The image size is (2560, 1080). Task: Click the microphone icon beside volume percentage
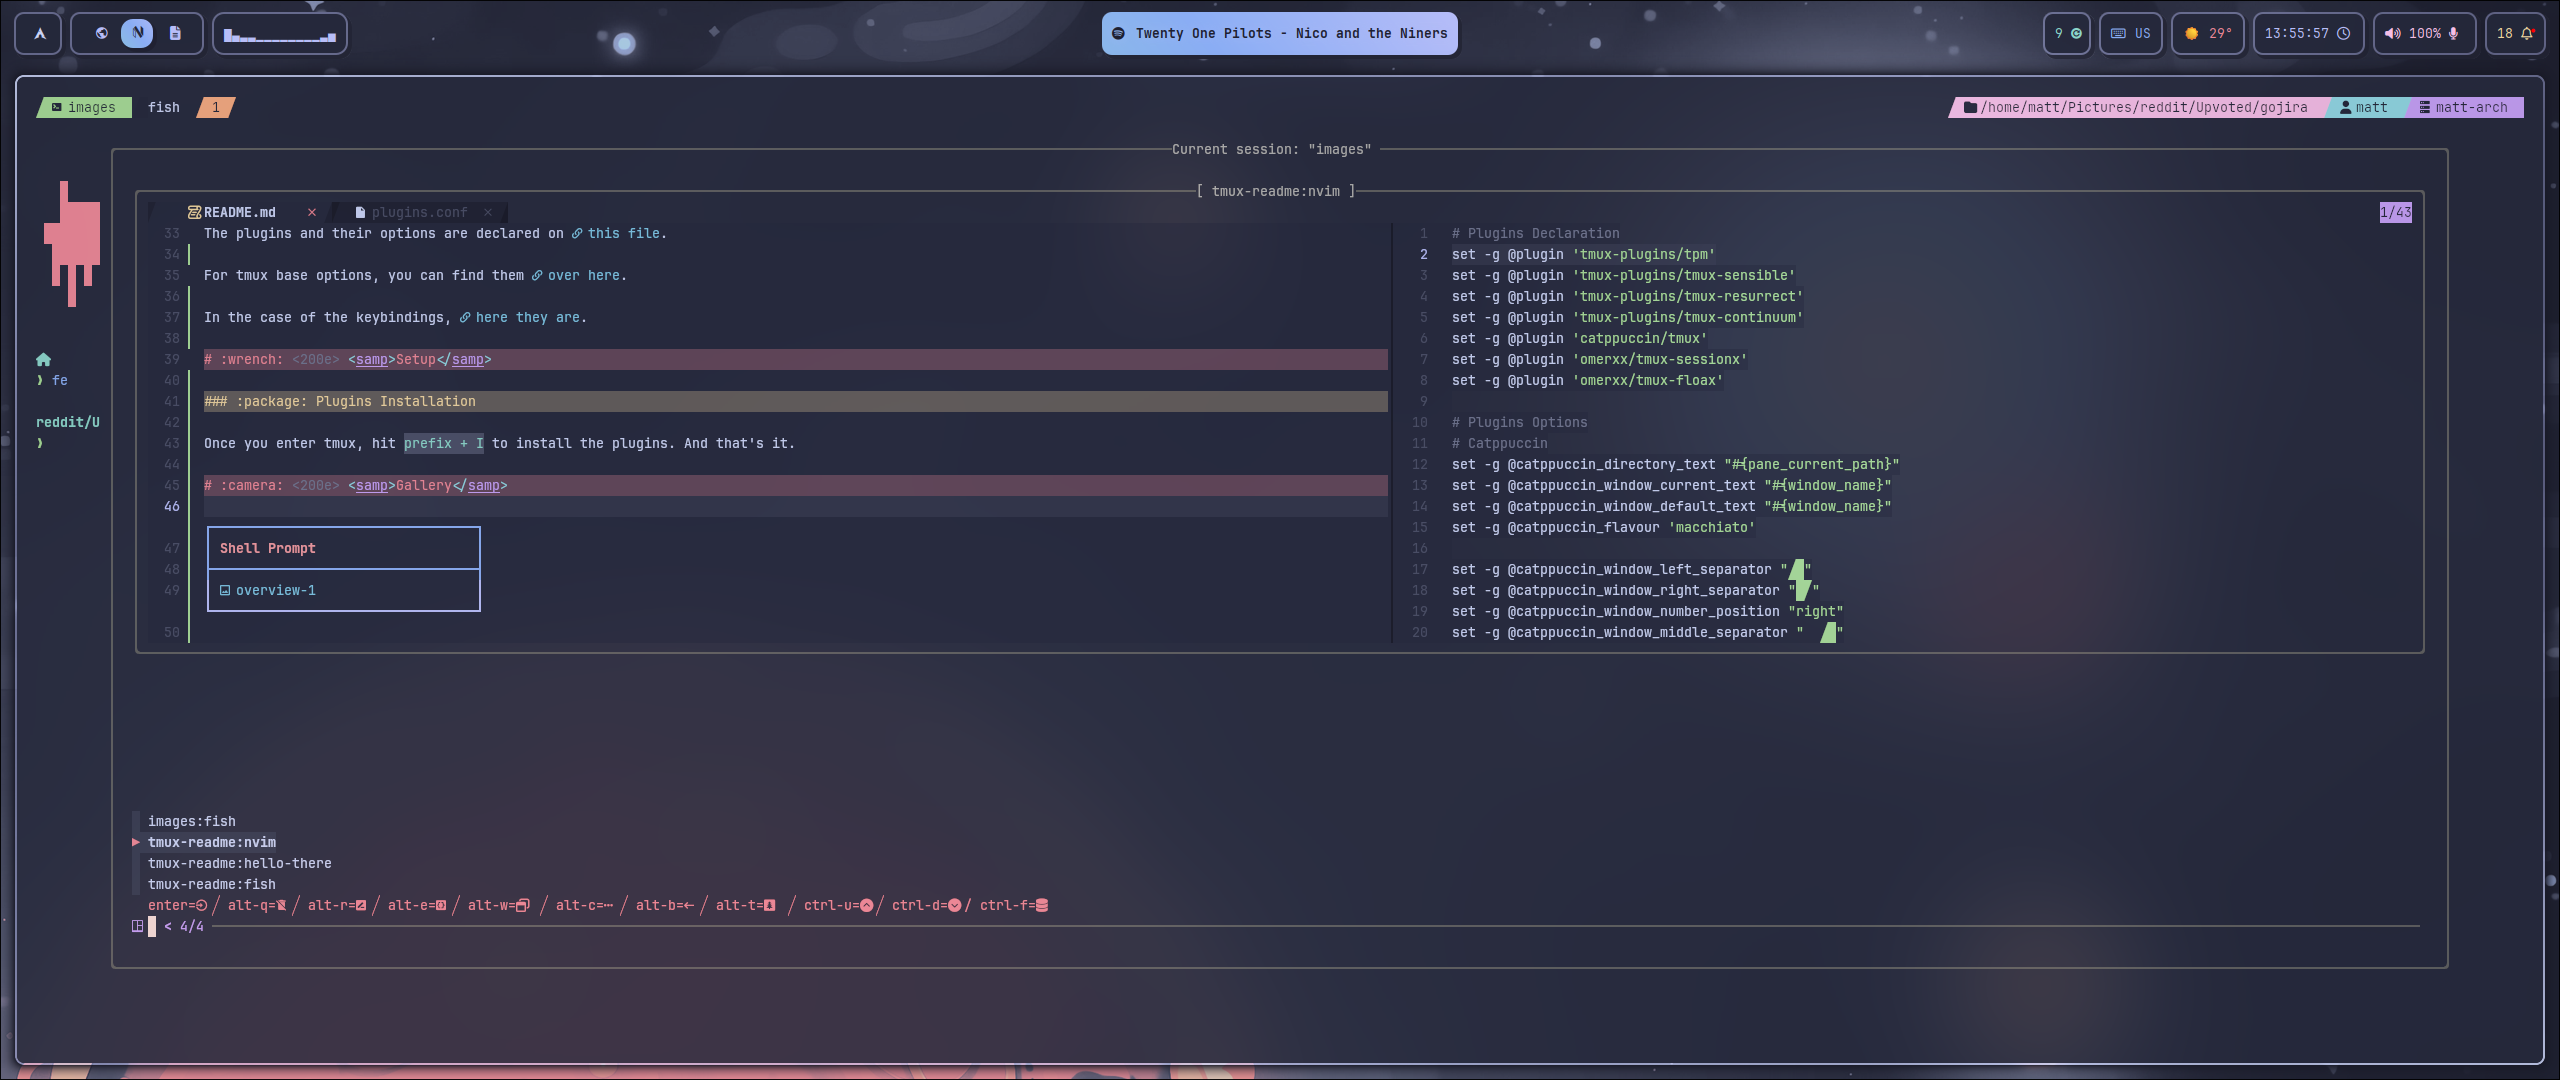click(2455, 33)
